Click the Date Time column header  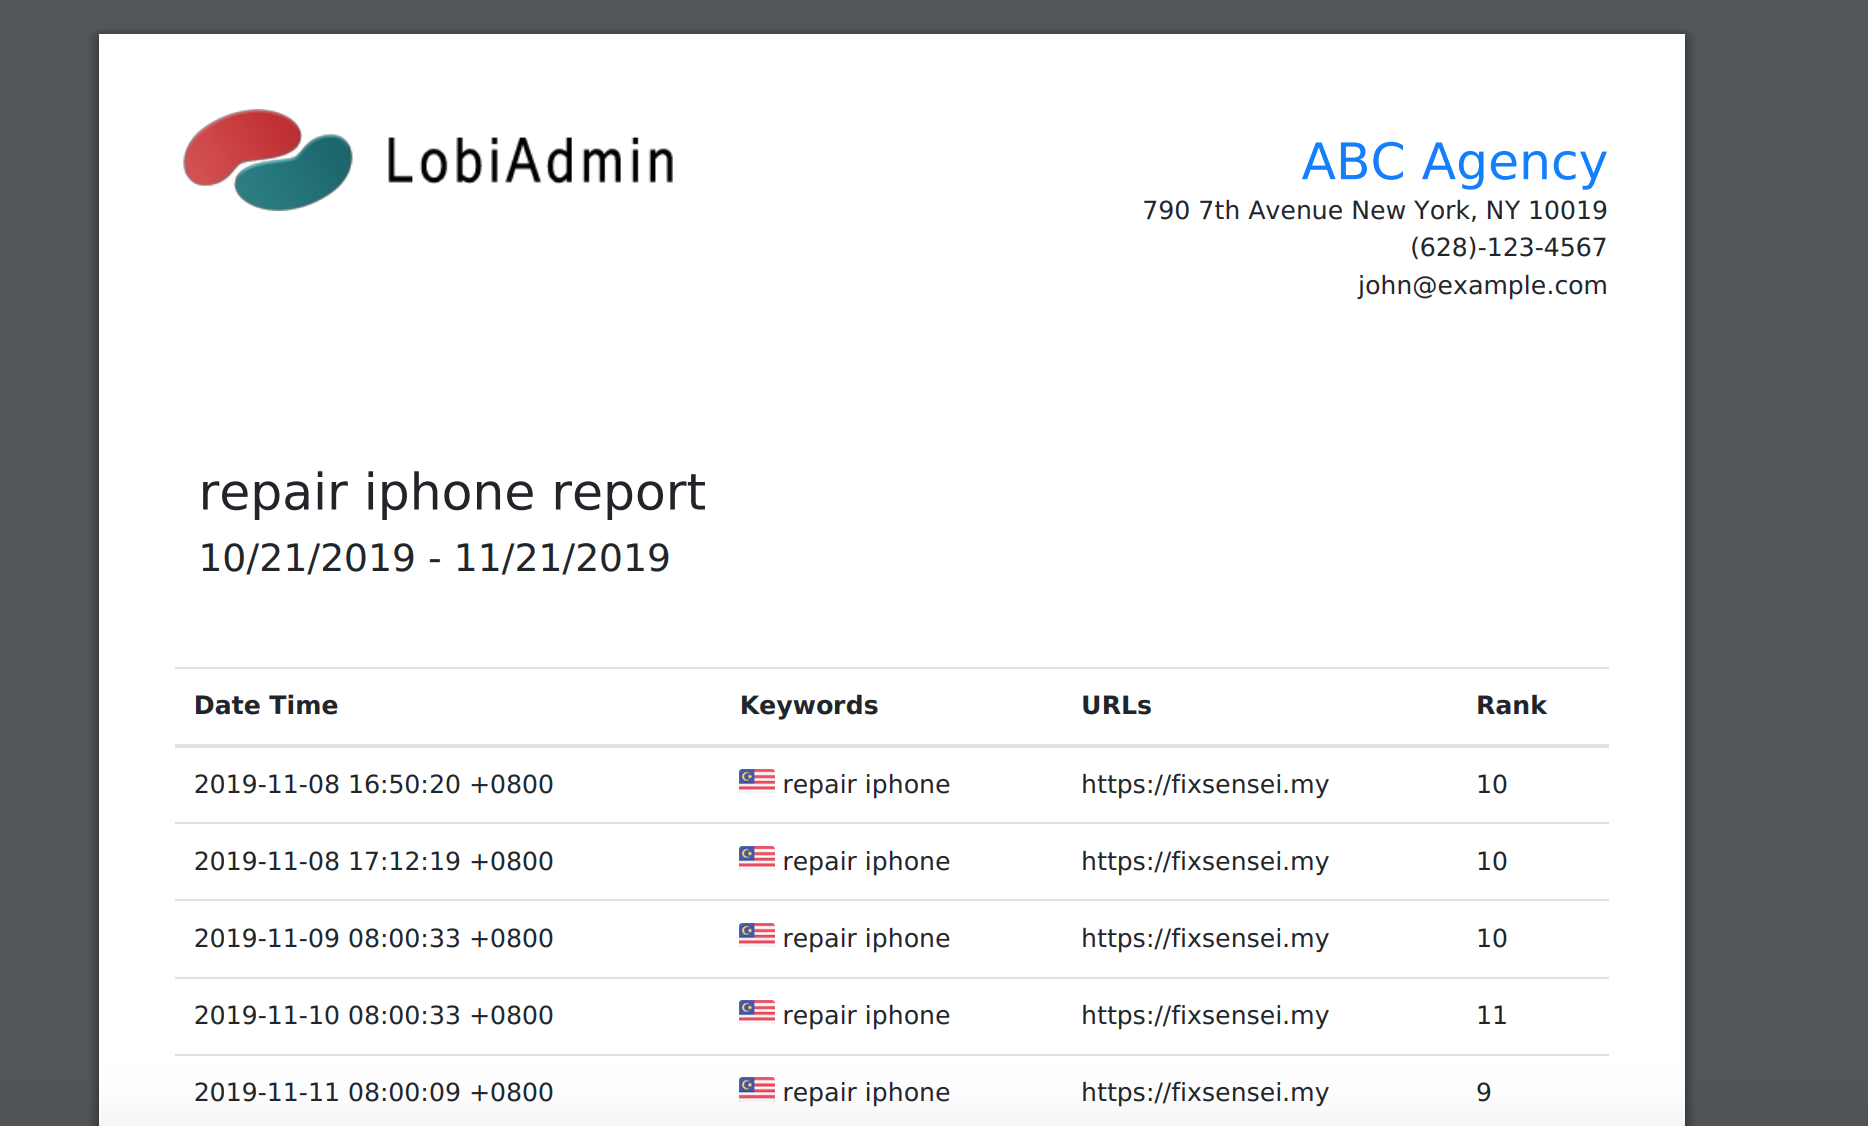click(x=266, y=706)
